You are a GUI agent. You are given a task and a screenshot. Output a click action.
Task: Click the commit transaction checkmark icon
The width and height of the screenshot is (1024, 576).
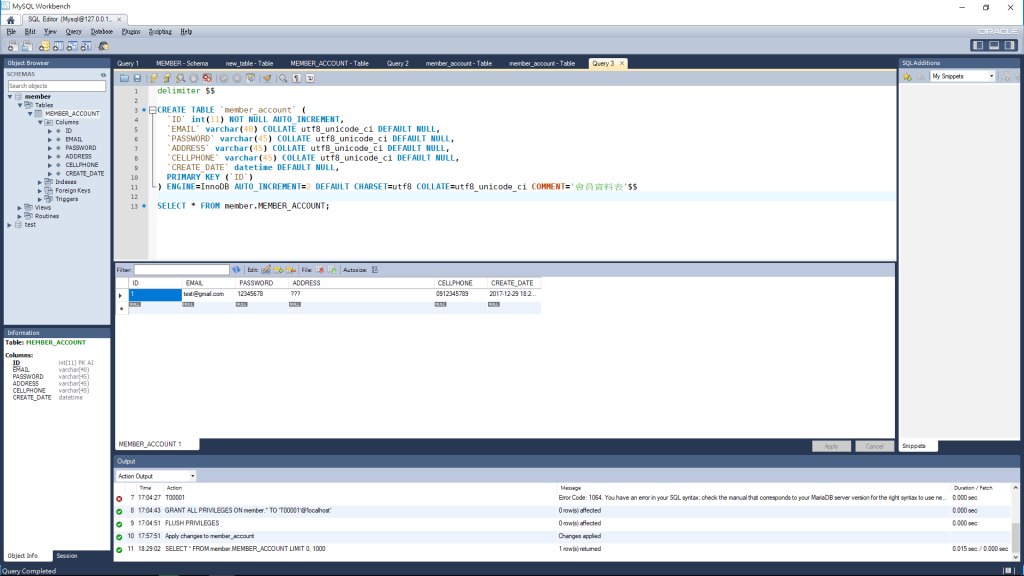point(224,78)
